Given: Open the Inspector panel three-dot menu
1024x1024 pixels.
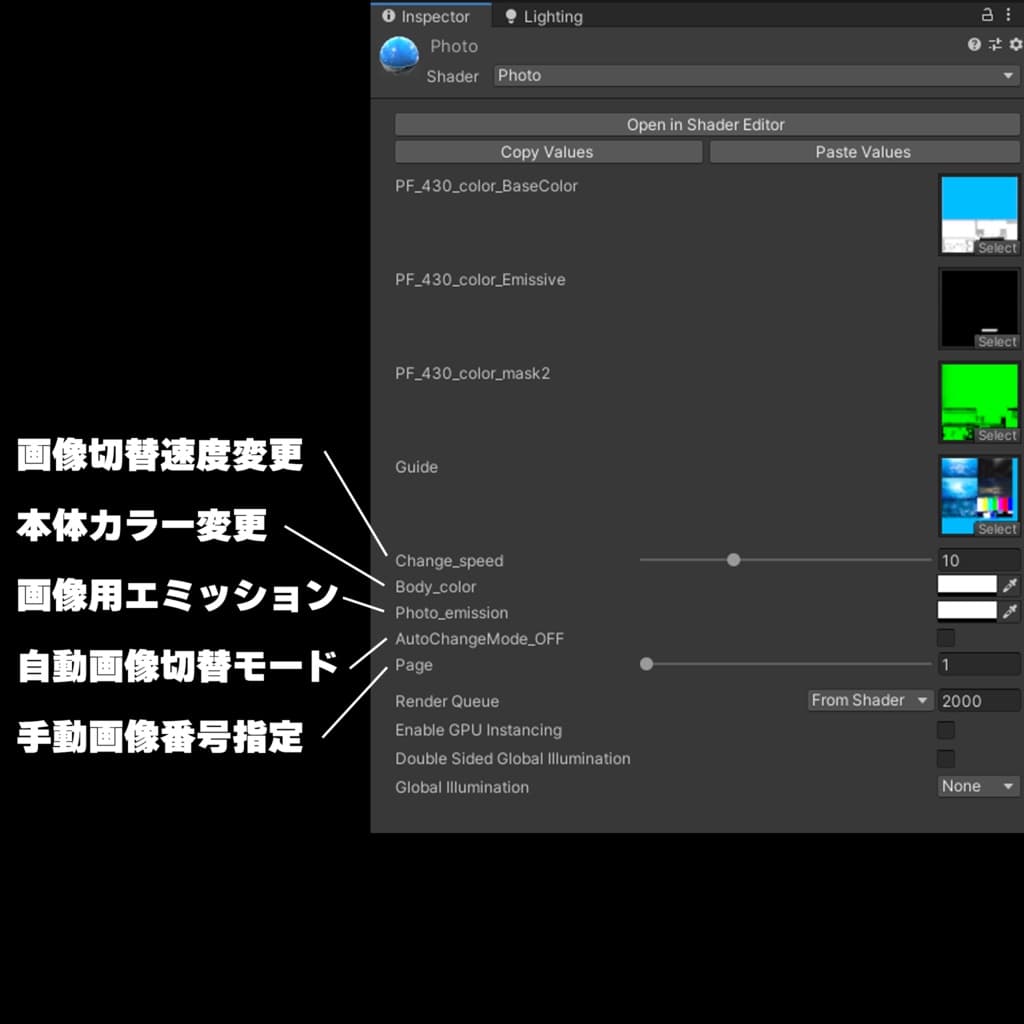Looking at the screenshot, I should (1008, 15).
